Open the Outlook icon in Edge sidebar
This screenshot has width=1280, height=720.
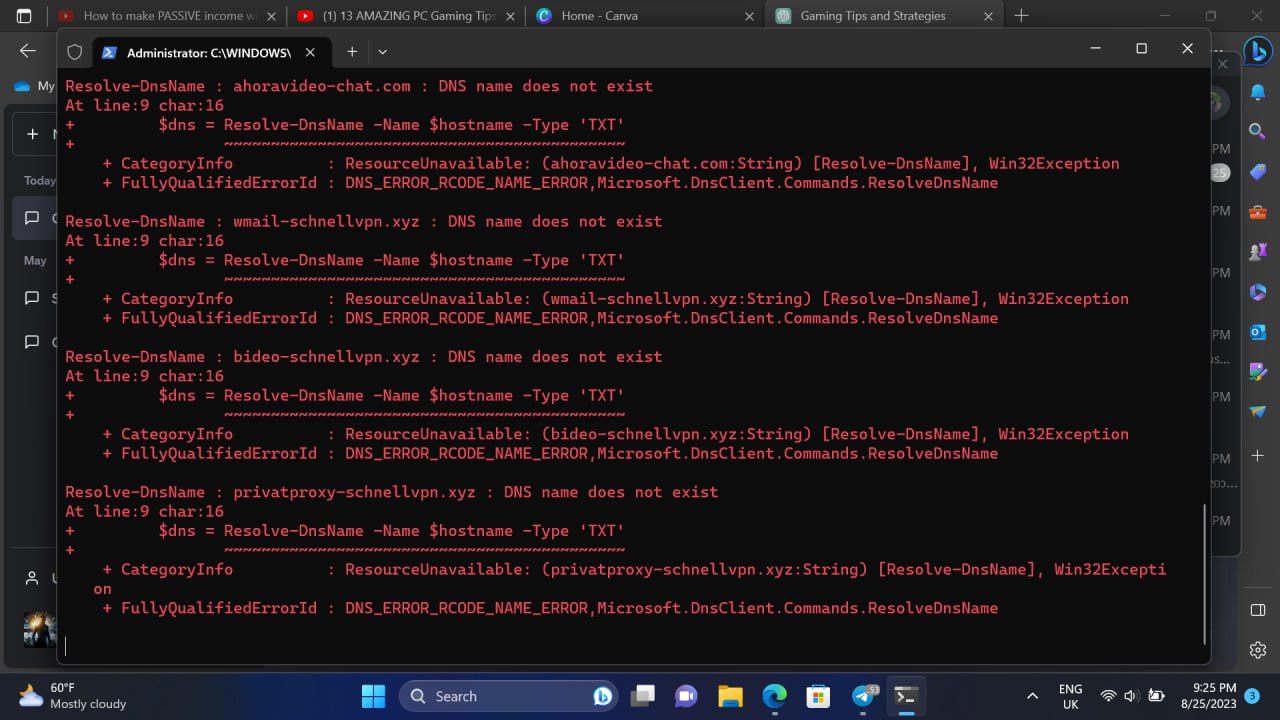pyautogui.click(x=1258, y=332)
